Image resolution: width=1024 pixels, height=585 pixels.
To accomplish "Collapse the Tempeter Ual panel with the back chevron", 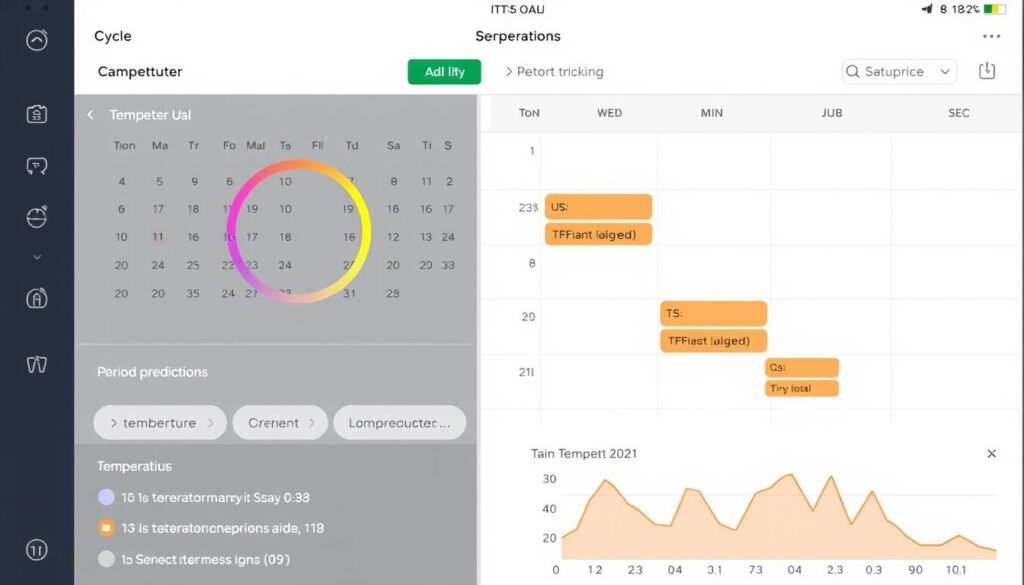I will point(90,114).
